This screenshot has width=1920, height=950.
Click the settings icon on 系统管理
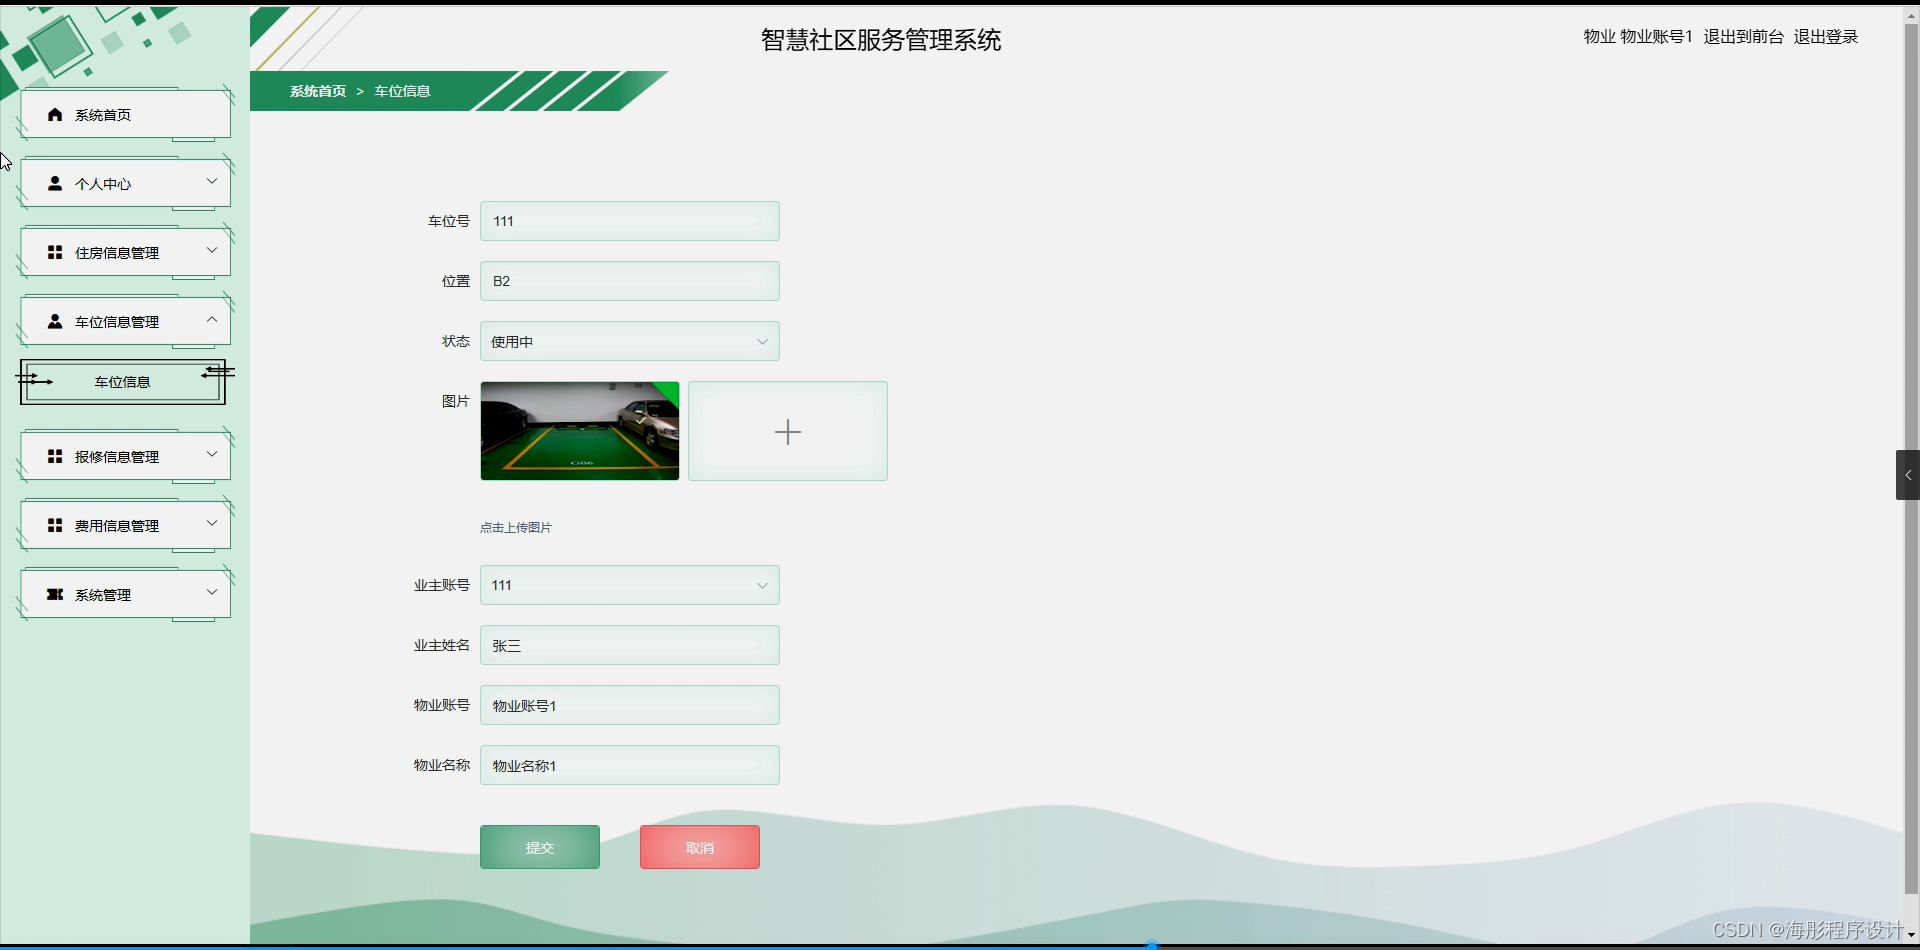pyautogui.click(x=56, y=593)
